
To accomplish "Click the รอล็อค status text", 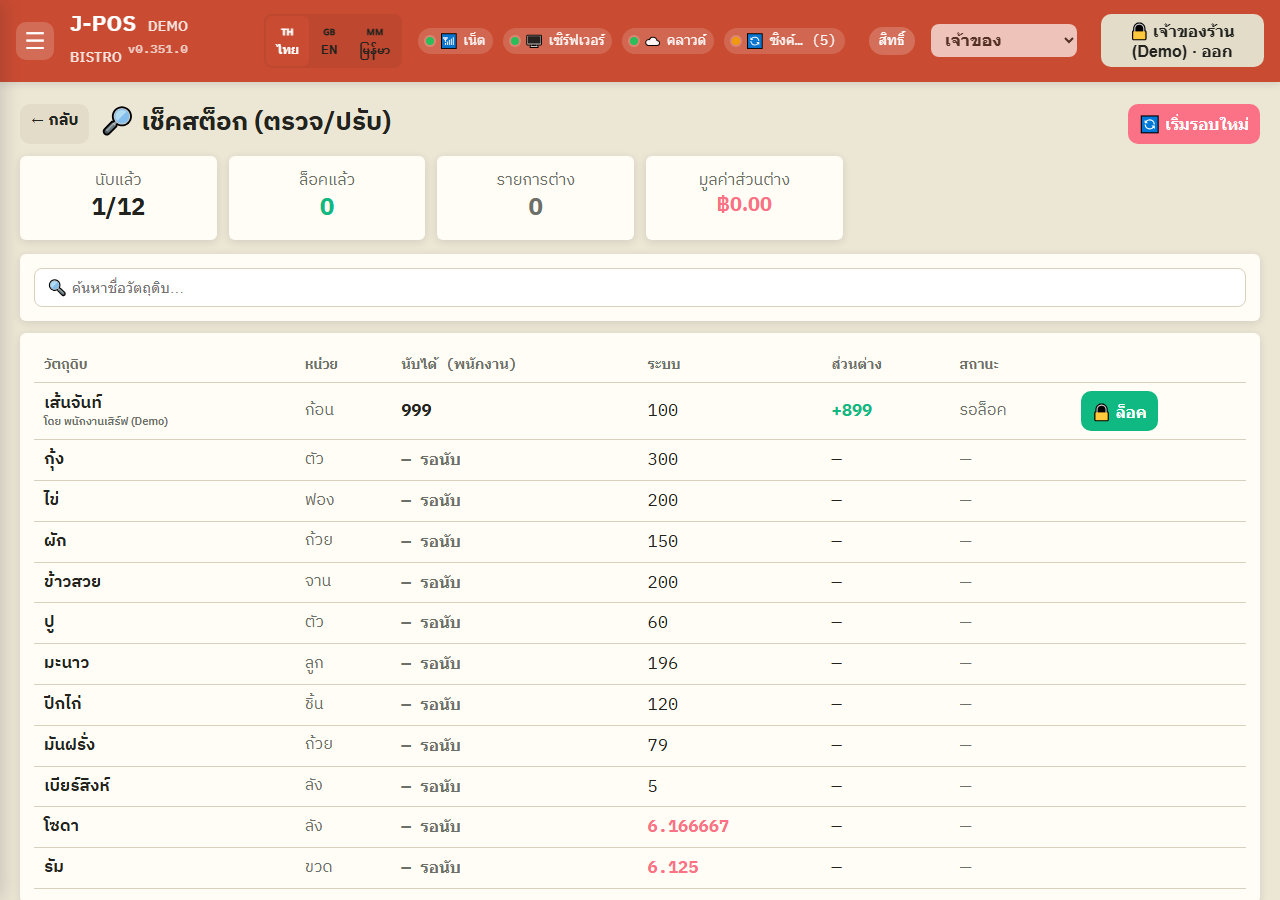I will pos(983,410).
